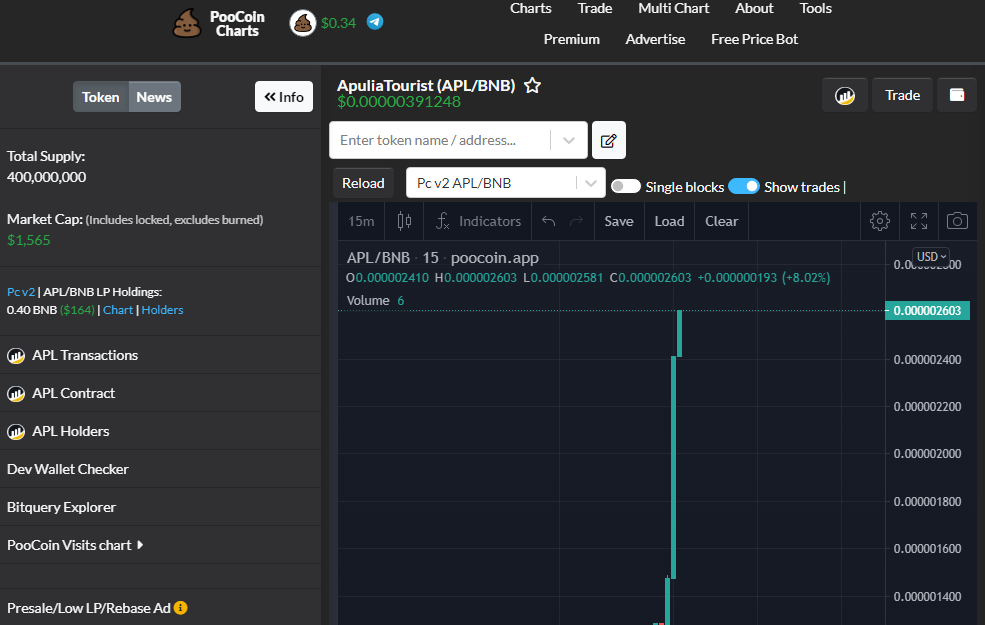Open the Telegram channel icon
Viewport: 985px width, 625px height.
click(375, 22)
